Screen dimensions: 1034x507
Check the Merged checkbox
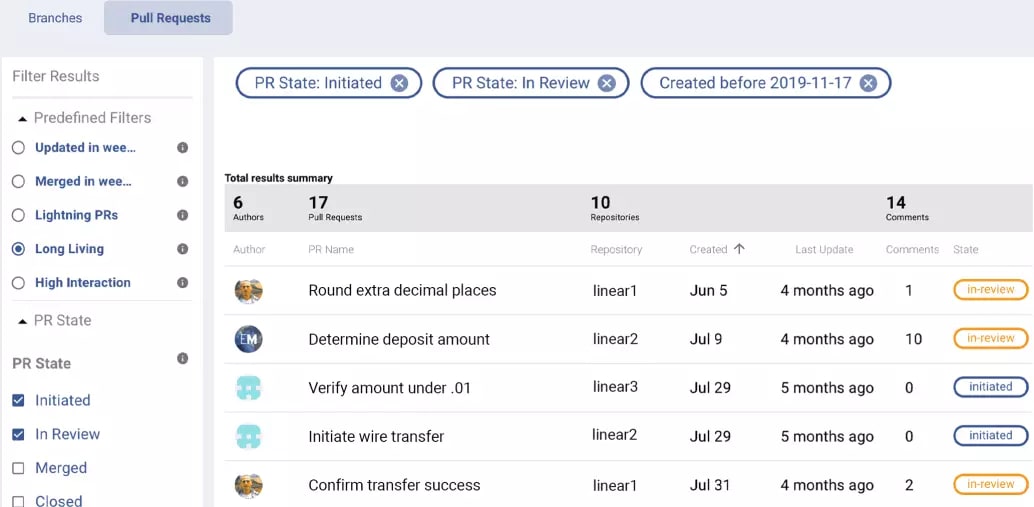[x=18, y=468]
